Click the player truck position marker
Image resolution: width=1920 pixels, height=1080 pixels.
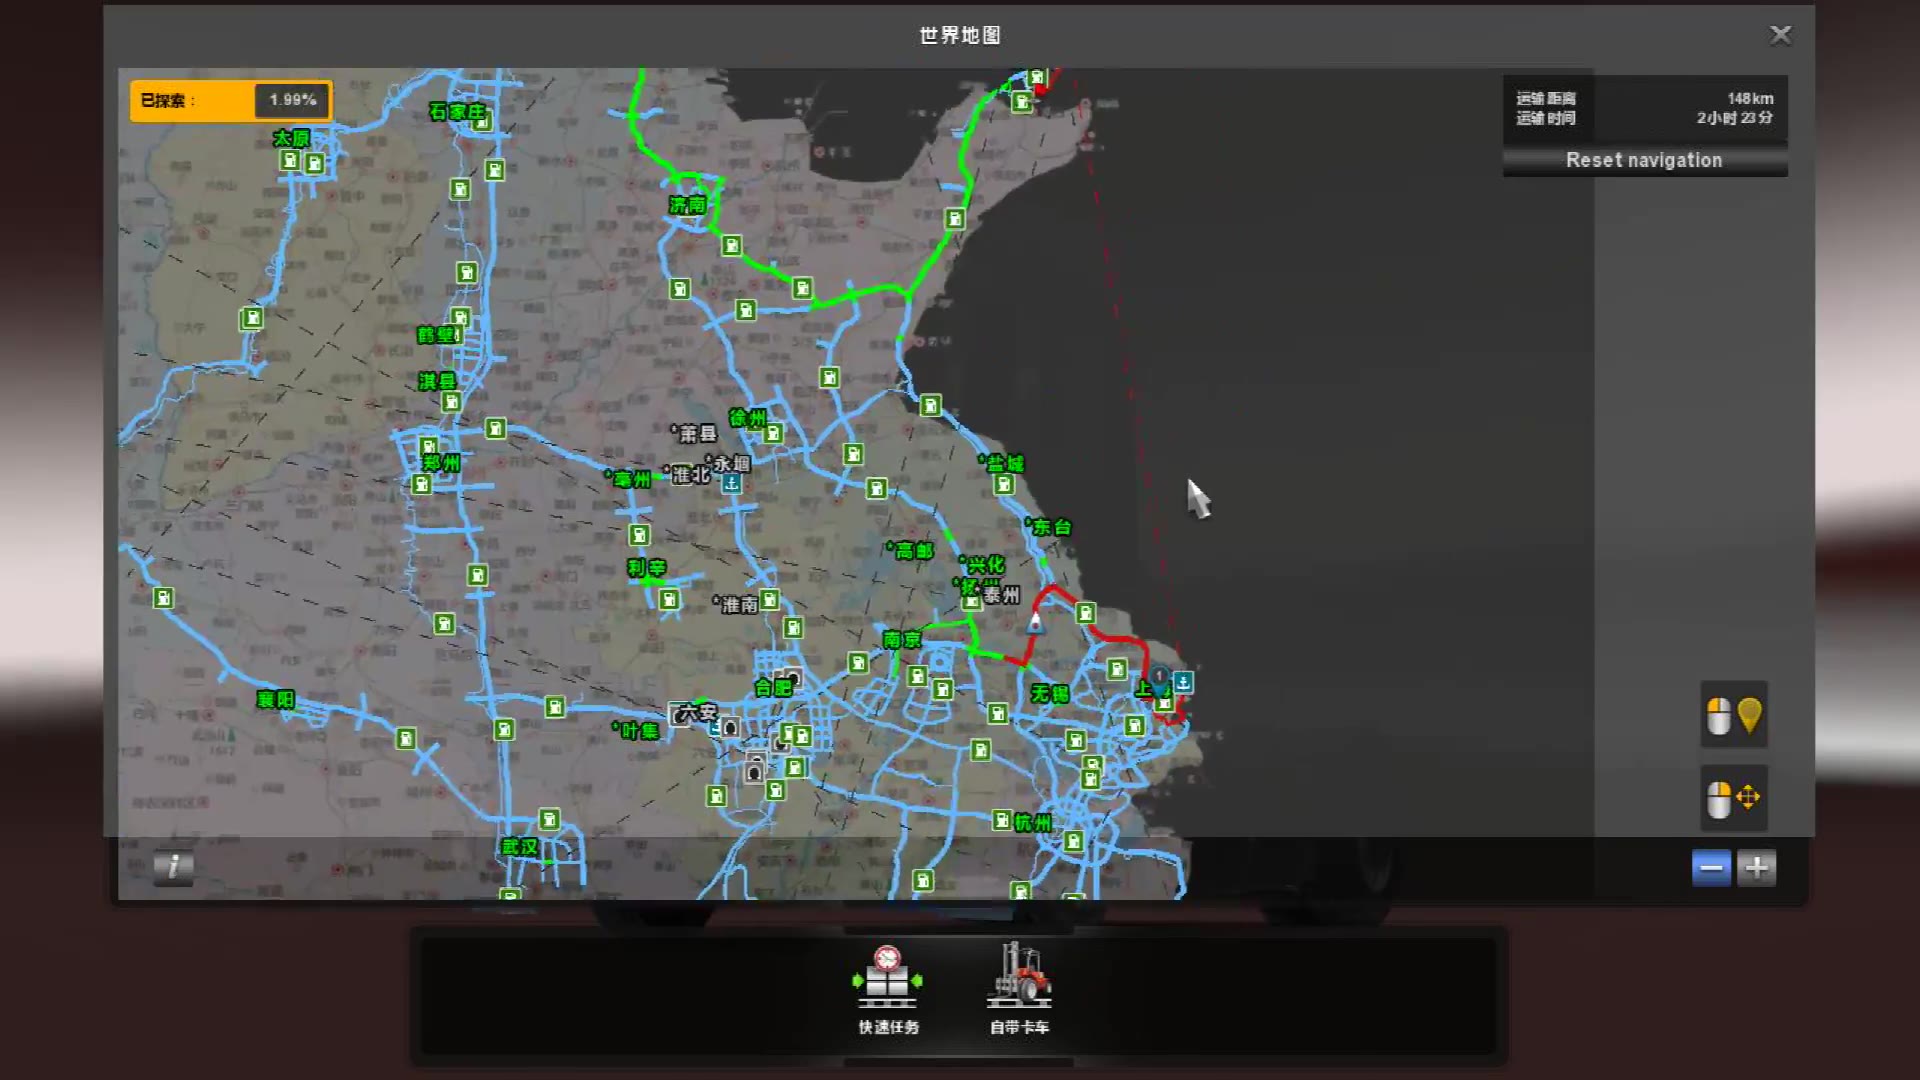coord(1035,623)
